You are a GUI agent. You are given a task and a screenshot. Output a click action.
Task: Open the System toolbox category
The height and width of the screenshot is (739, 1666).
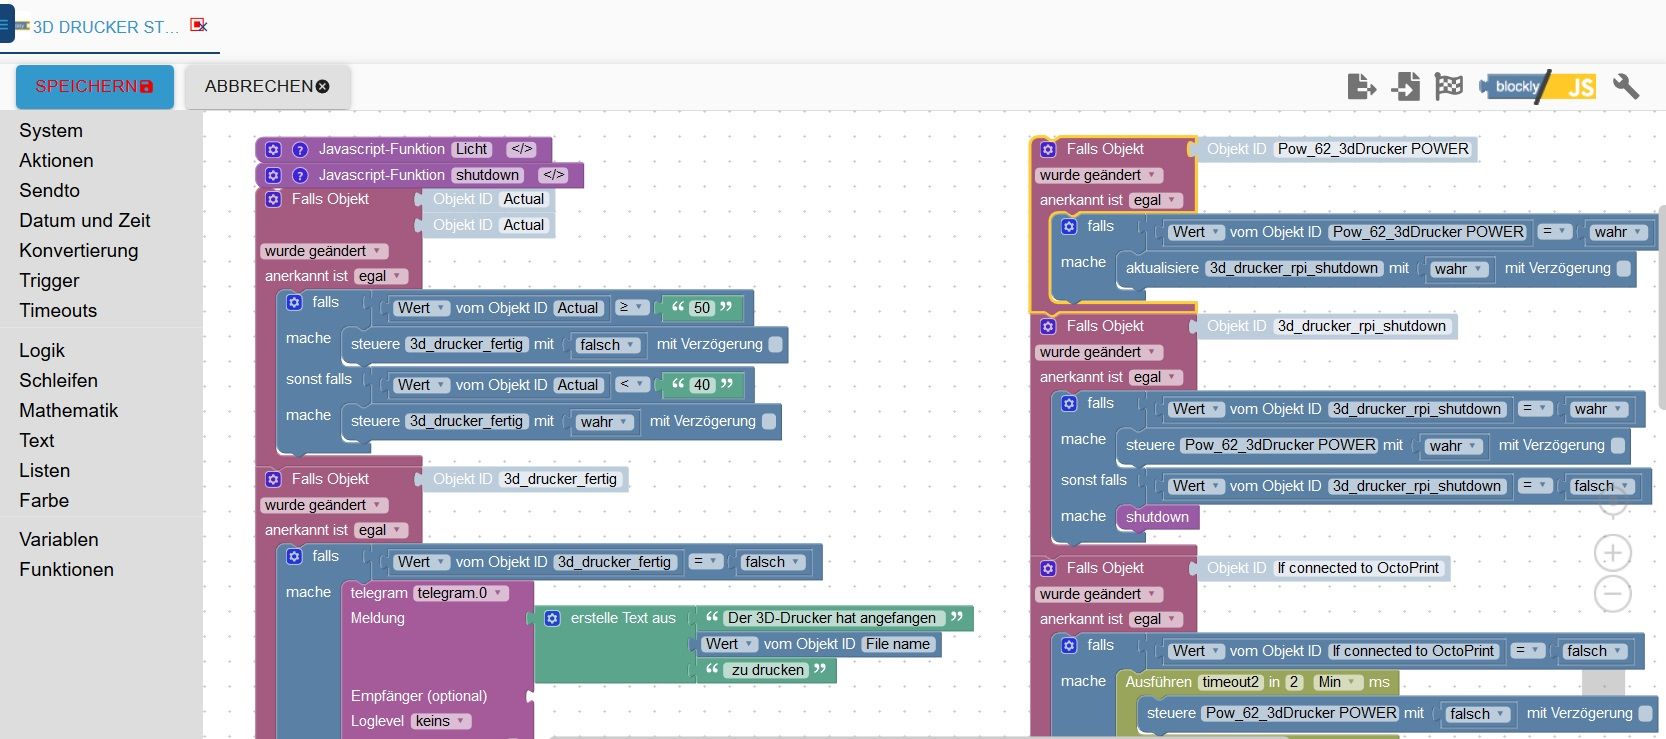(51, 130)
